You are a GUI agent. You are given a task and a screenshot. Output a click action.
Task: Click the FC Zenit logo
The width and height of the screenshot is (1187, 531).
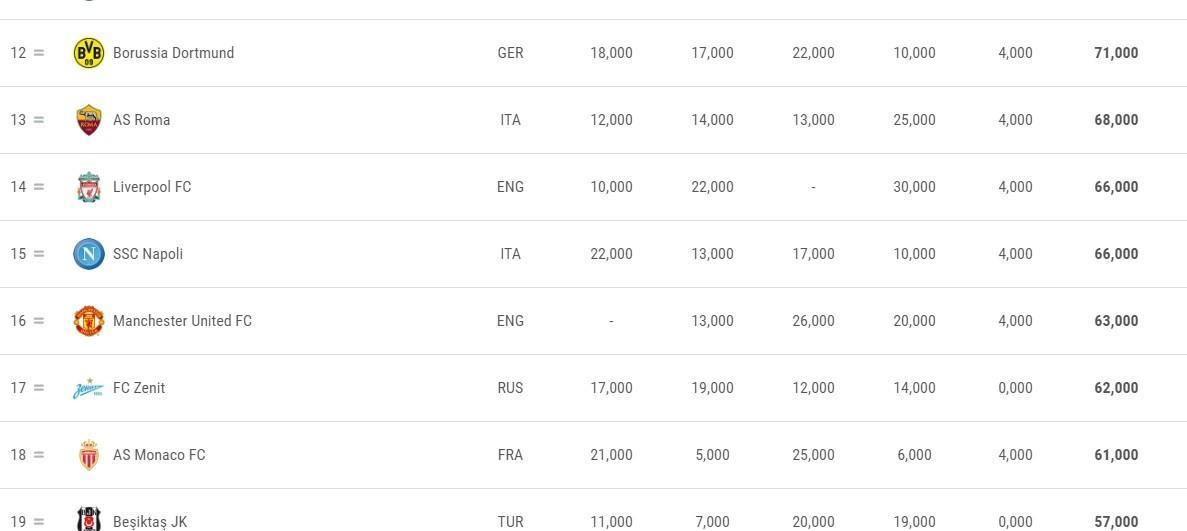89,388
